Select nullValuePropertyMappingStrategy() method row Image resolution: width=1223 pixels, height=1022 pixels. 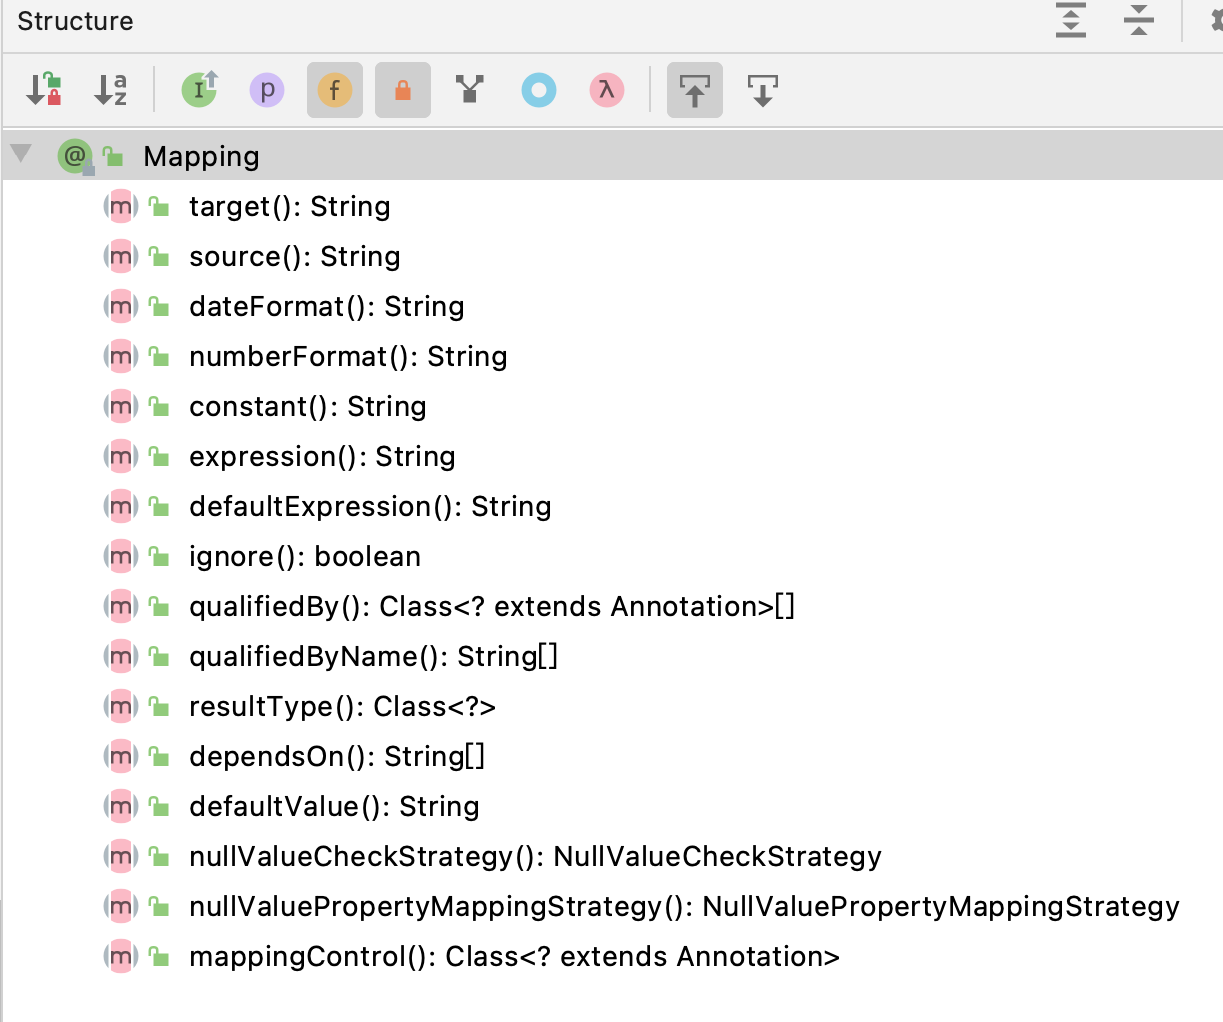click(612, 907)
